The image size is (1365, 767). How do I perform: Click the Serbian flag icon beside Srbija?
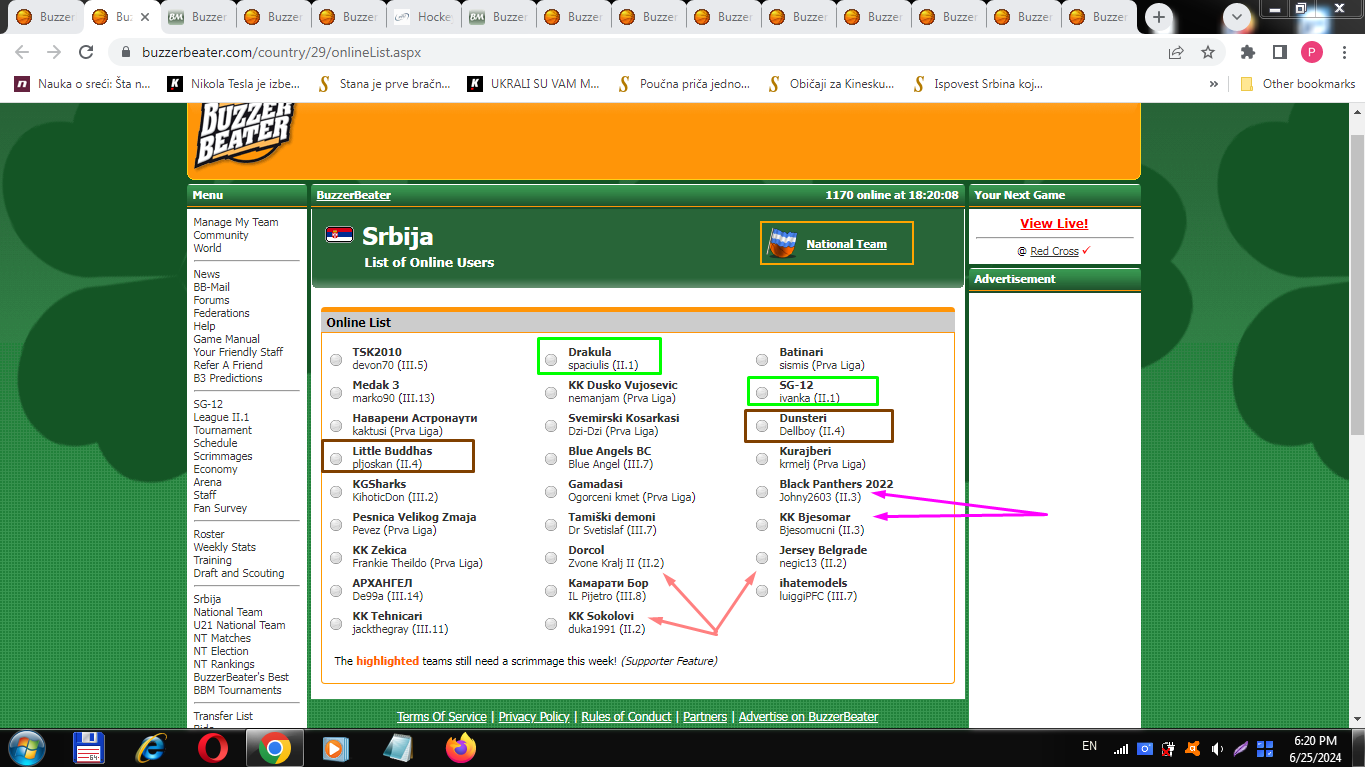339,235
